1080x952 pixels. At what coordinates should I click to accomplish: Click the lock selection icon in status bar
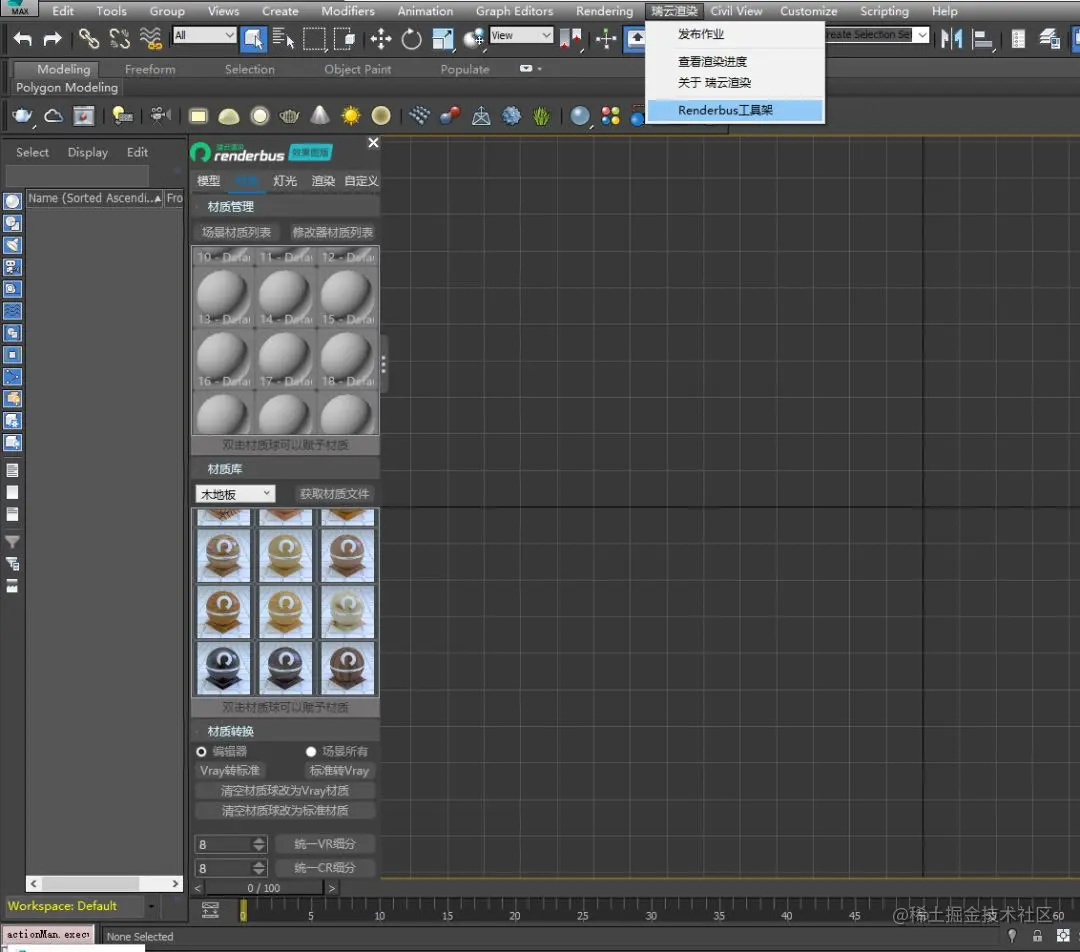1037,935
